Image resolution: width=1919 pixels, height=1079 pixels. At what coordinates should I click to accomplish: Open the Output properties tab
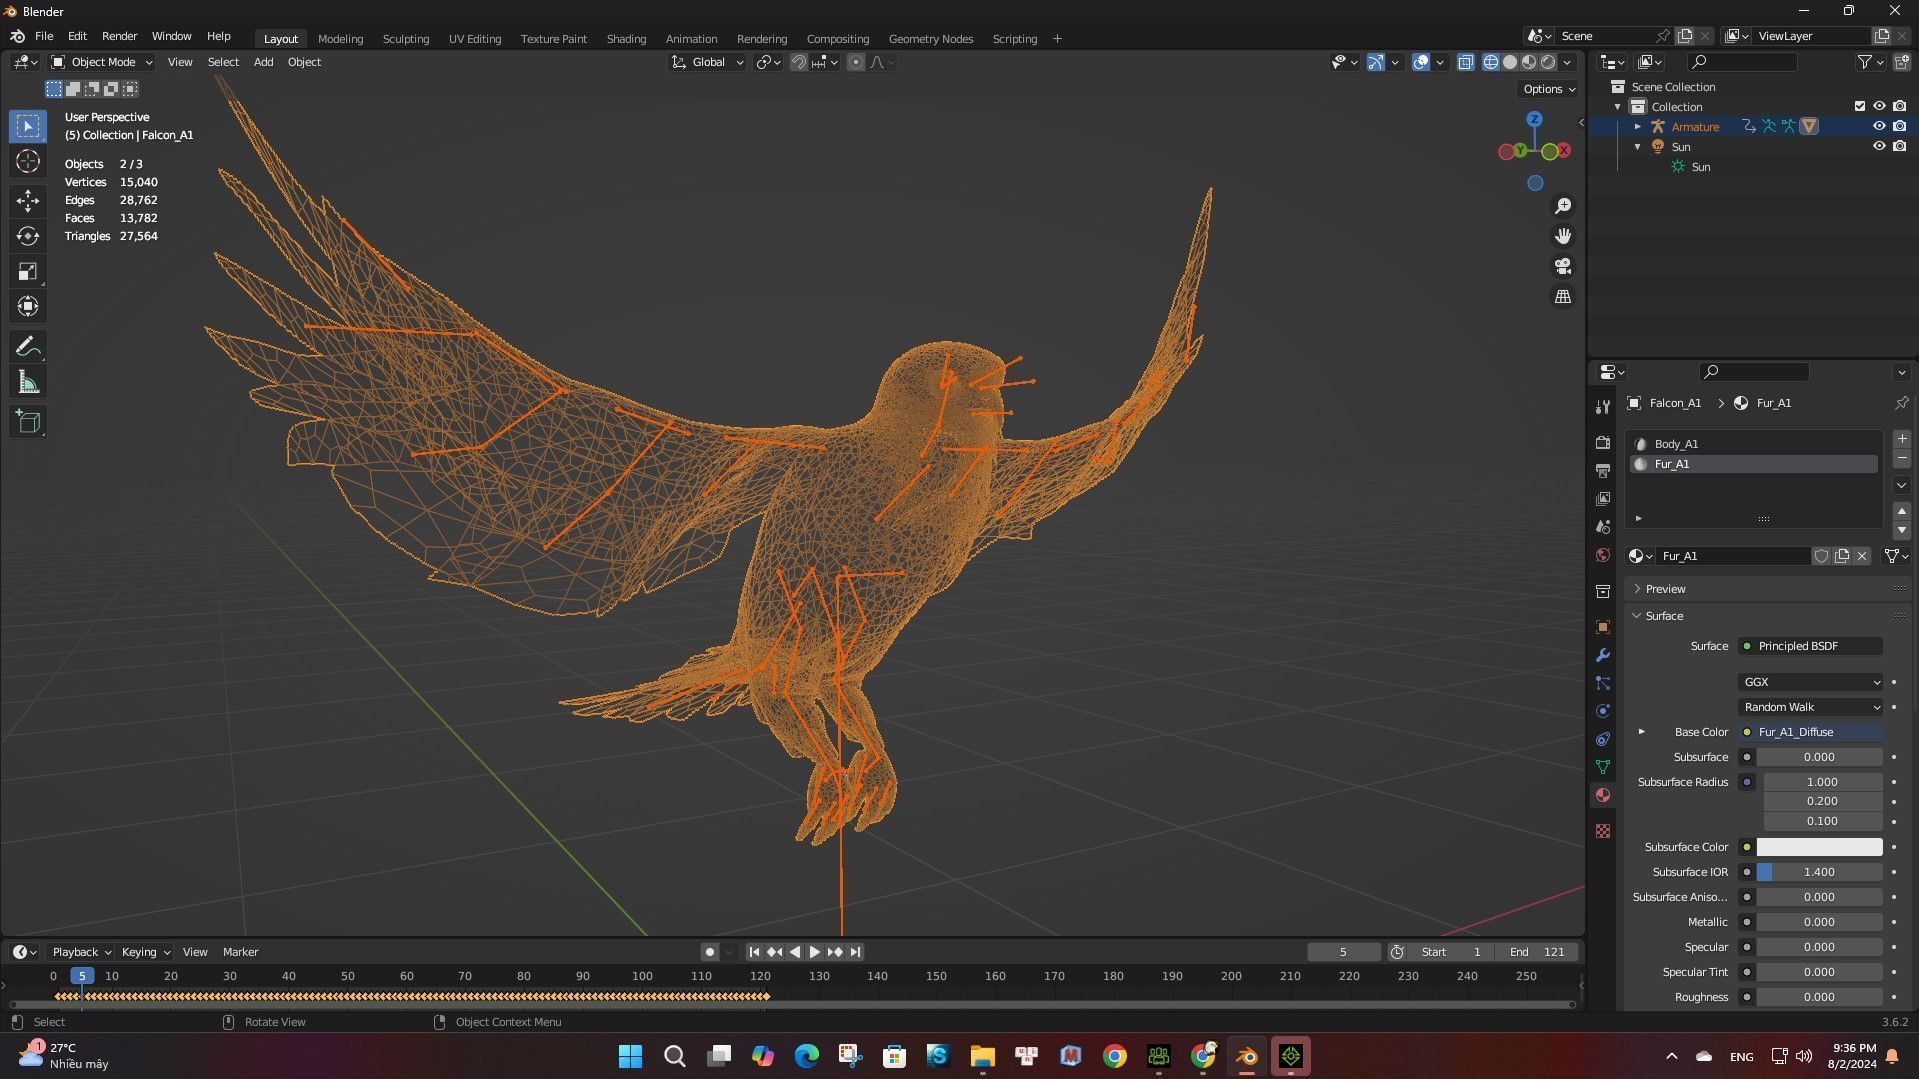pyautogui.click(x=1603, y=471)
